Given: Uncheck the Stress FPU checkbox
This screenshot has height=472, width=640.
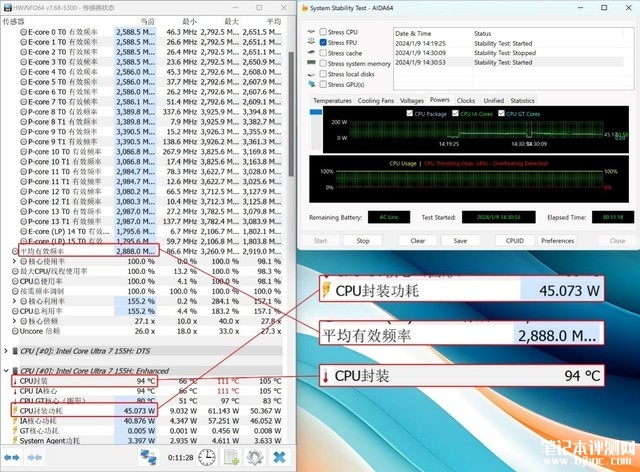Looking at the screenshot, I should click(x=323, y=42).
